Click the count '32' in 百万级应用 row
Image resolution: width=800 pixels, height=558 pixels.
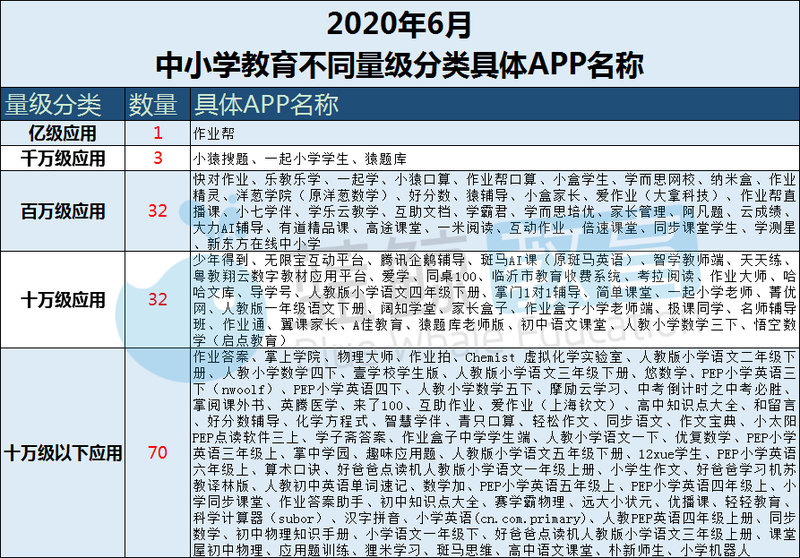[158, 210]
